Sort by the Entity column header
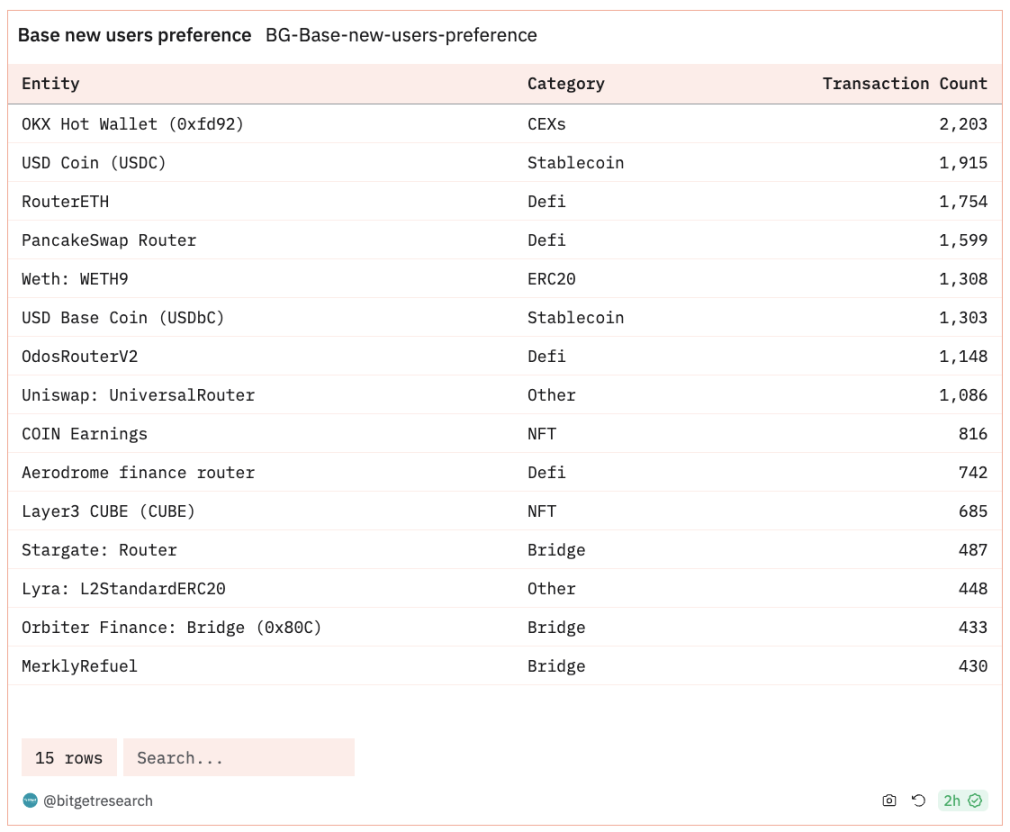 coord(50,84)
